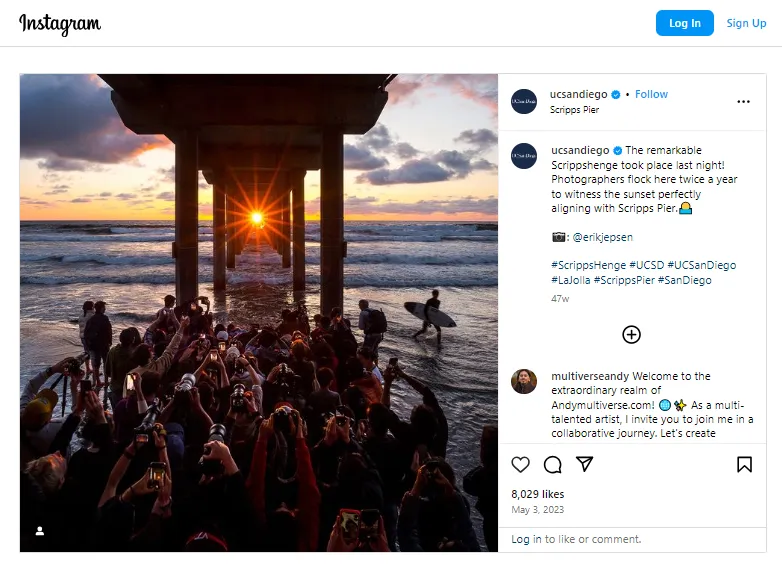The image size is (782, 568).
Task: Follow the ucsandiego account
Action: coord(651,94)
